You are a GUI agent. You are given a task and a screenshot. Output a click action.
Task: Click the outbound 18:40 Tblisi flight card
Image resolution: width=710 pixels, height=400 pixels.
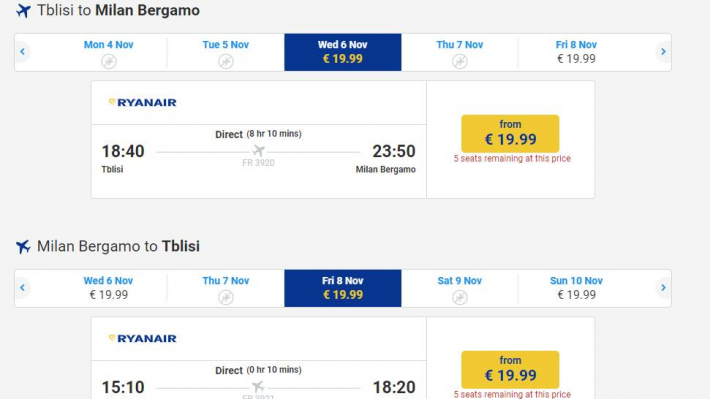click(x=258, y=150)
